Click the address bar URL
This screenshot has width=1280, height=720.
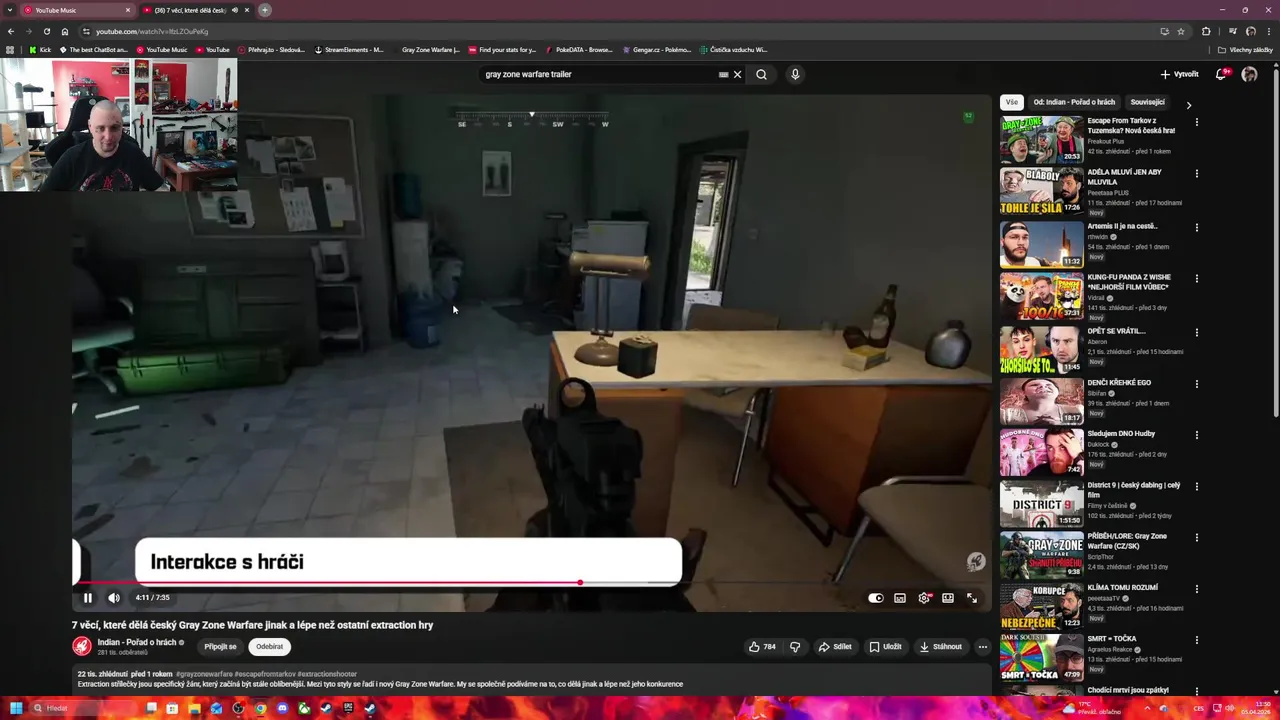click(152, 31)
